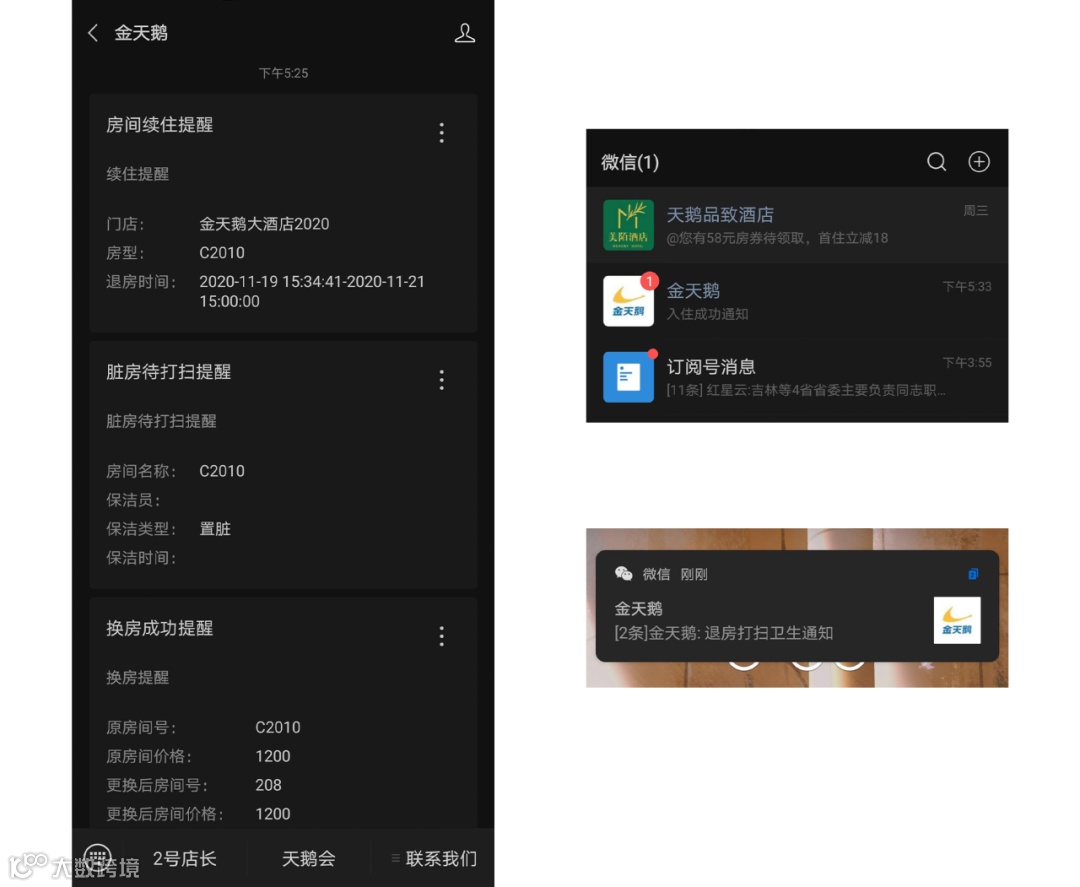Select the 金天鹅大酒店2020 store value
Image resolution: width=1080 pixels, height=887 pixels.
pos(264,224)
